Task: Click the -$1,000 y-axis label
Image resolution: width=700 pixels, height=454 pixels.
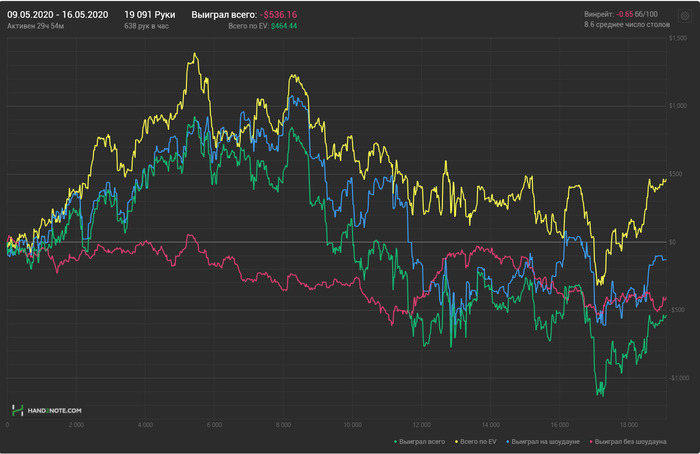Action: click(679, 378)
